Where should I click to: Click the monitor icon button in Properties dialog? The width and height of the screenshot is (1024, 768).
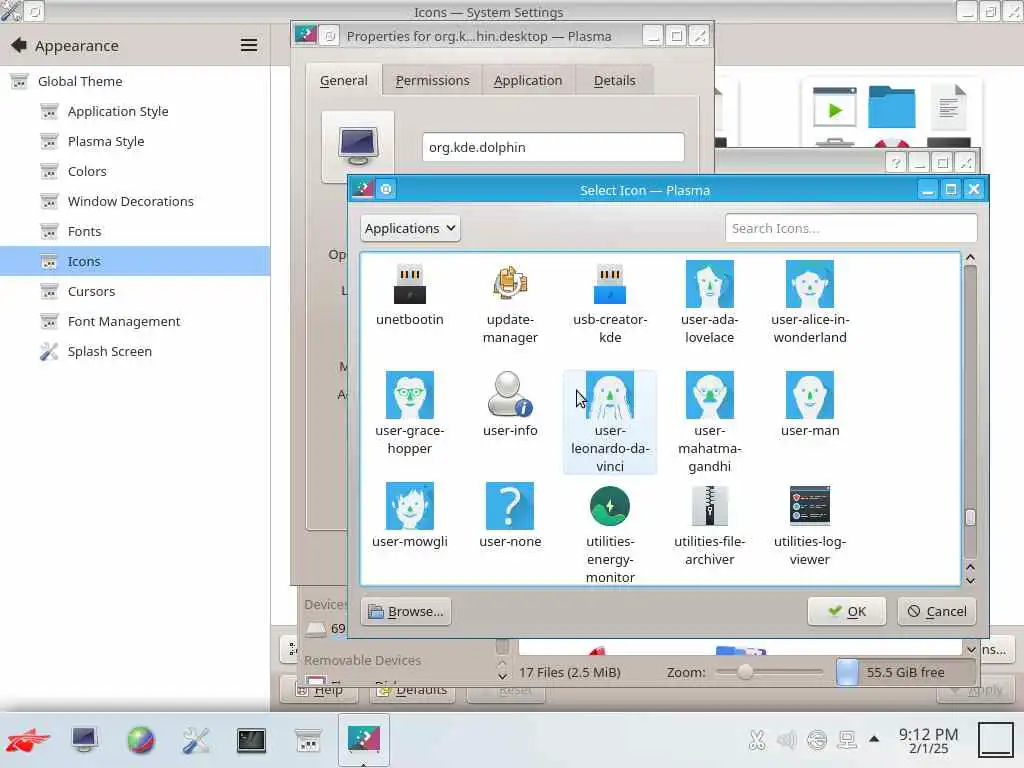click(x=358, y=147)
